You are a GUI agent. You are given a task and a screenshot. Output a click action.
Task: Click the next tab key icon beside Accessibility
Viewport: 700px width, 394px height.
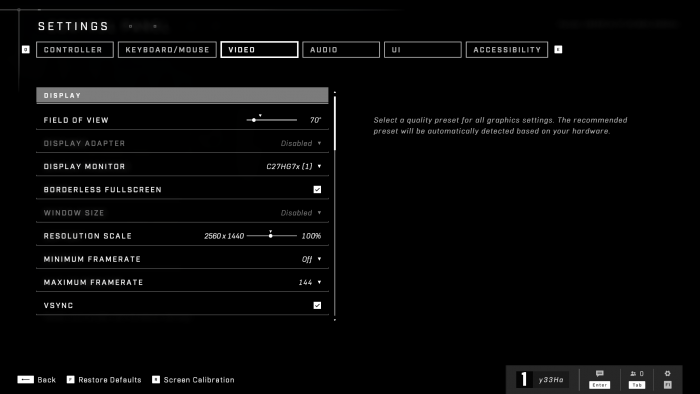[x=558, y=50]
